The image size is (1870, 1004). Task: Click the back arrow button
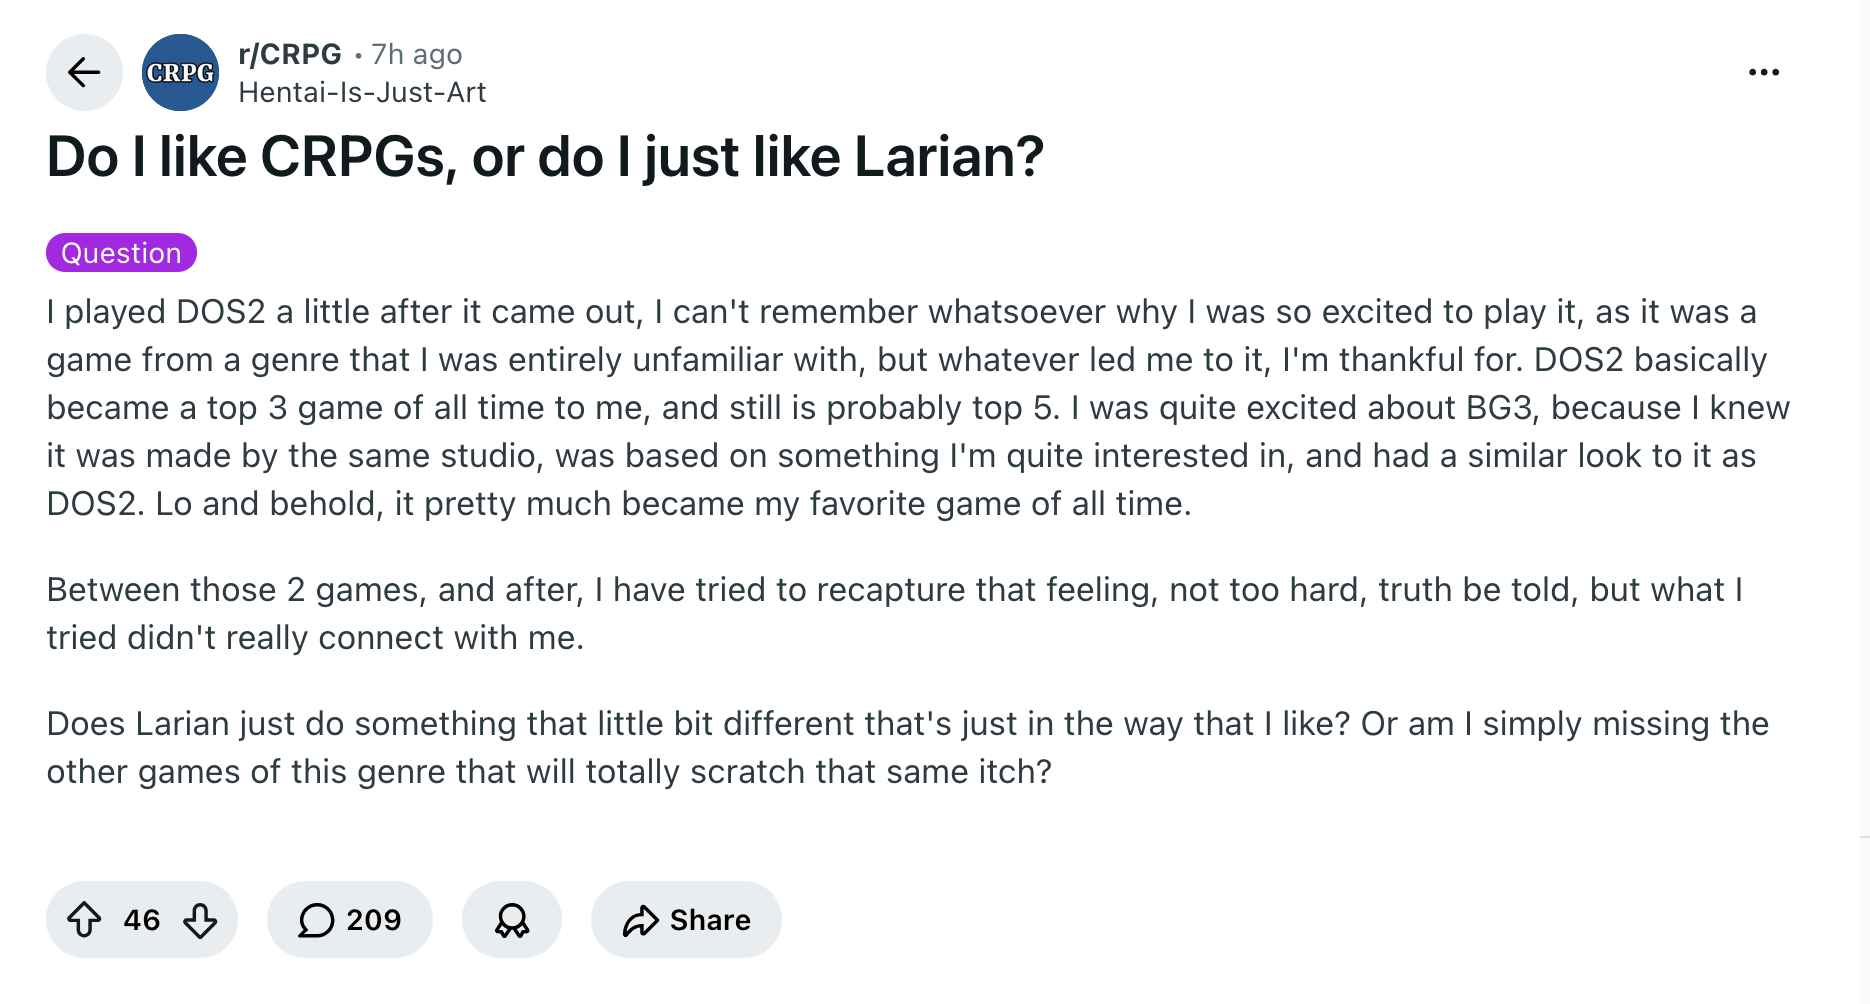click(x=84, y=72)
